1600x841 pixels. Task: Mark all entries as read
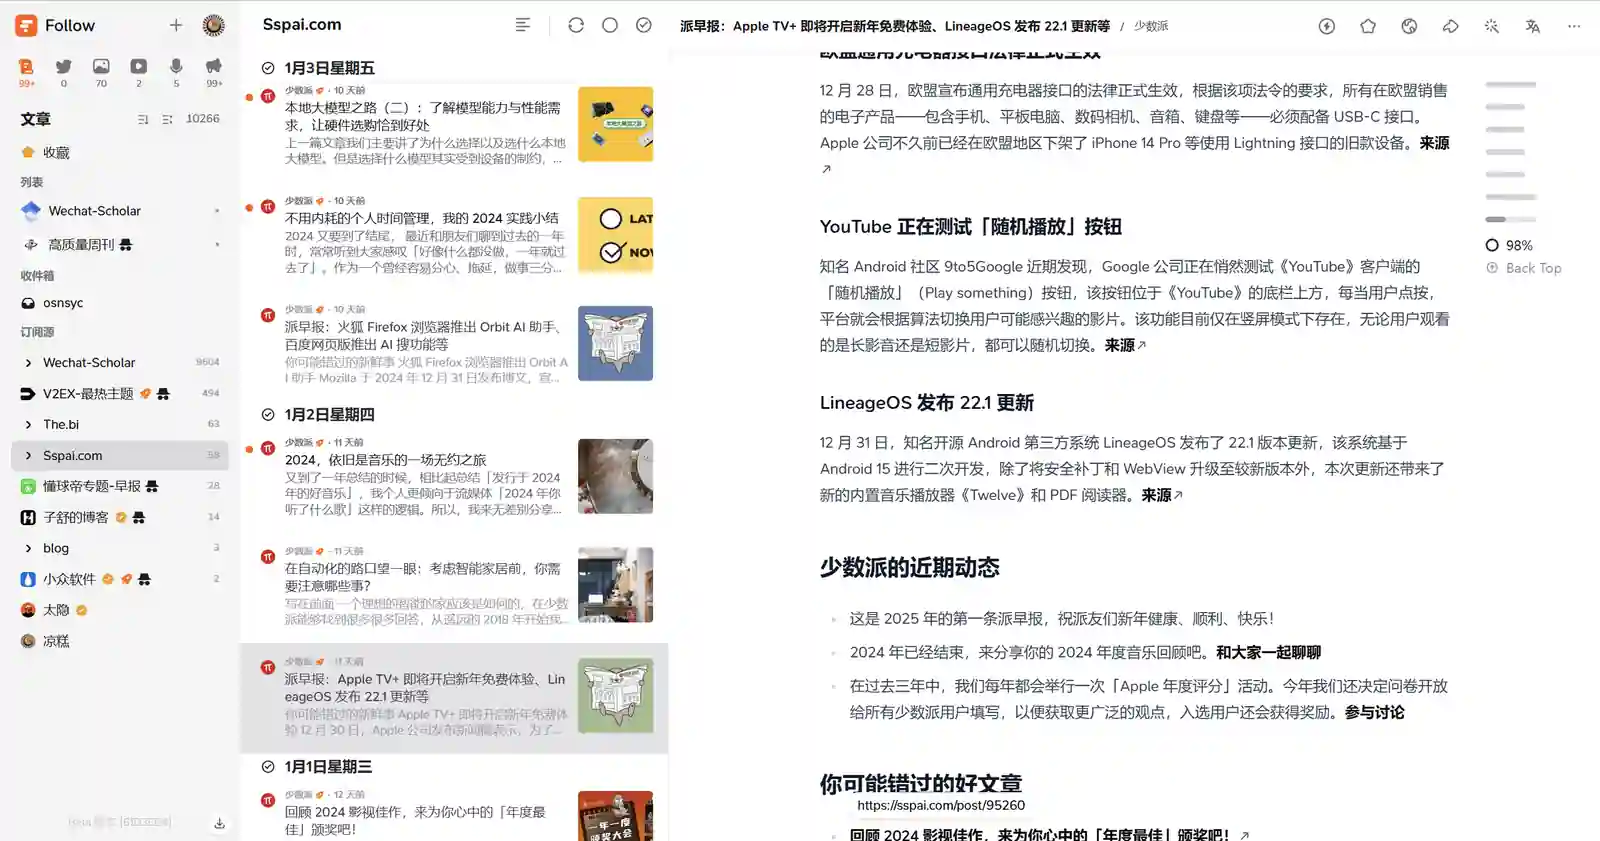(x=644, y=25)
